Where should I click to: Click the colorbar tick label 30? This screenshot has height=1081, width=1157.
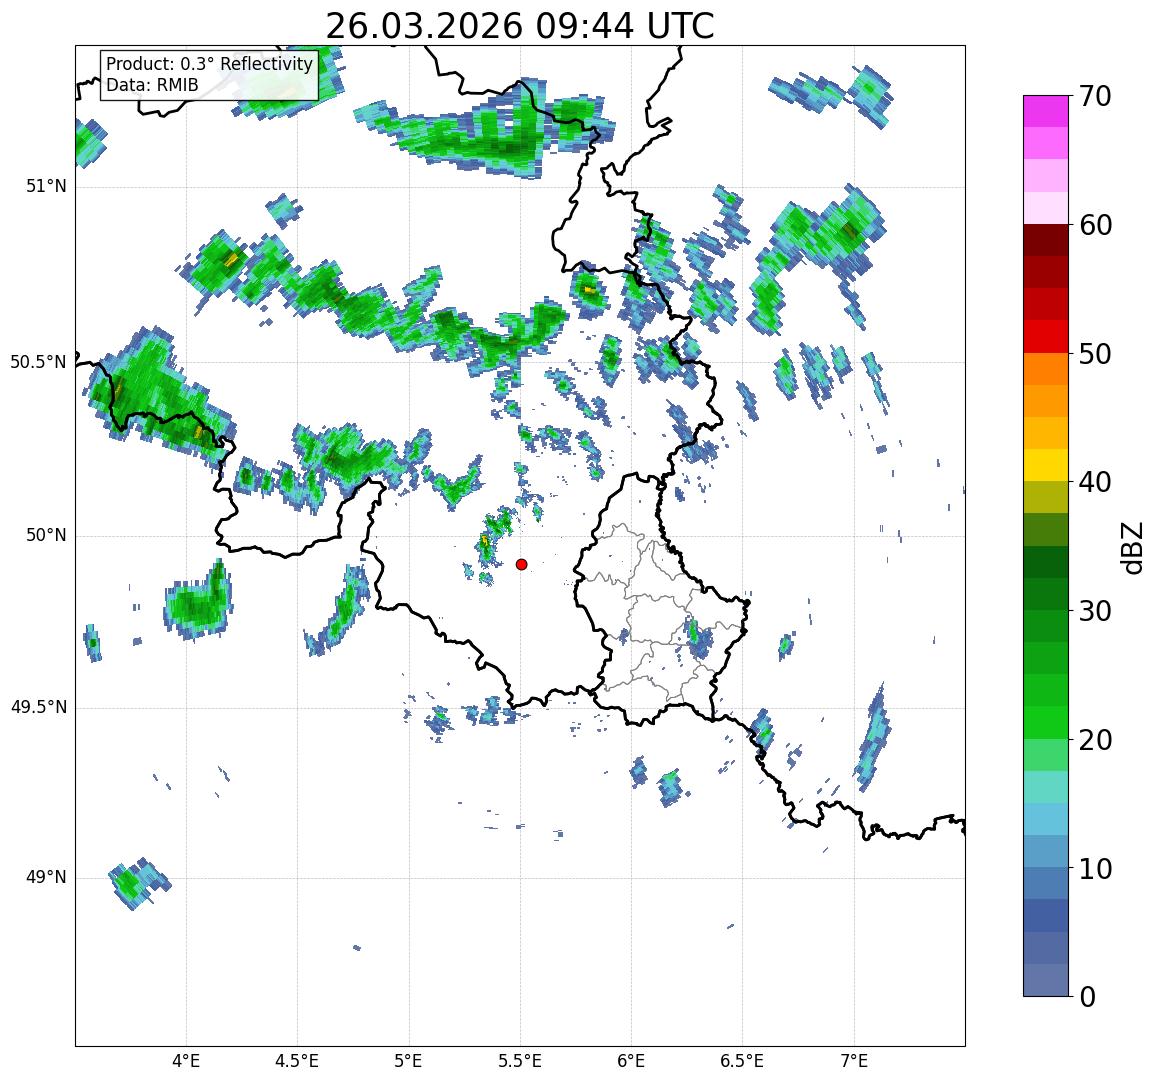(1095, 611)
